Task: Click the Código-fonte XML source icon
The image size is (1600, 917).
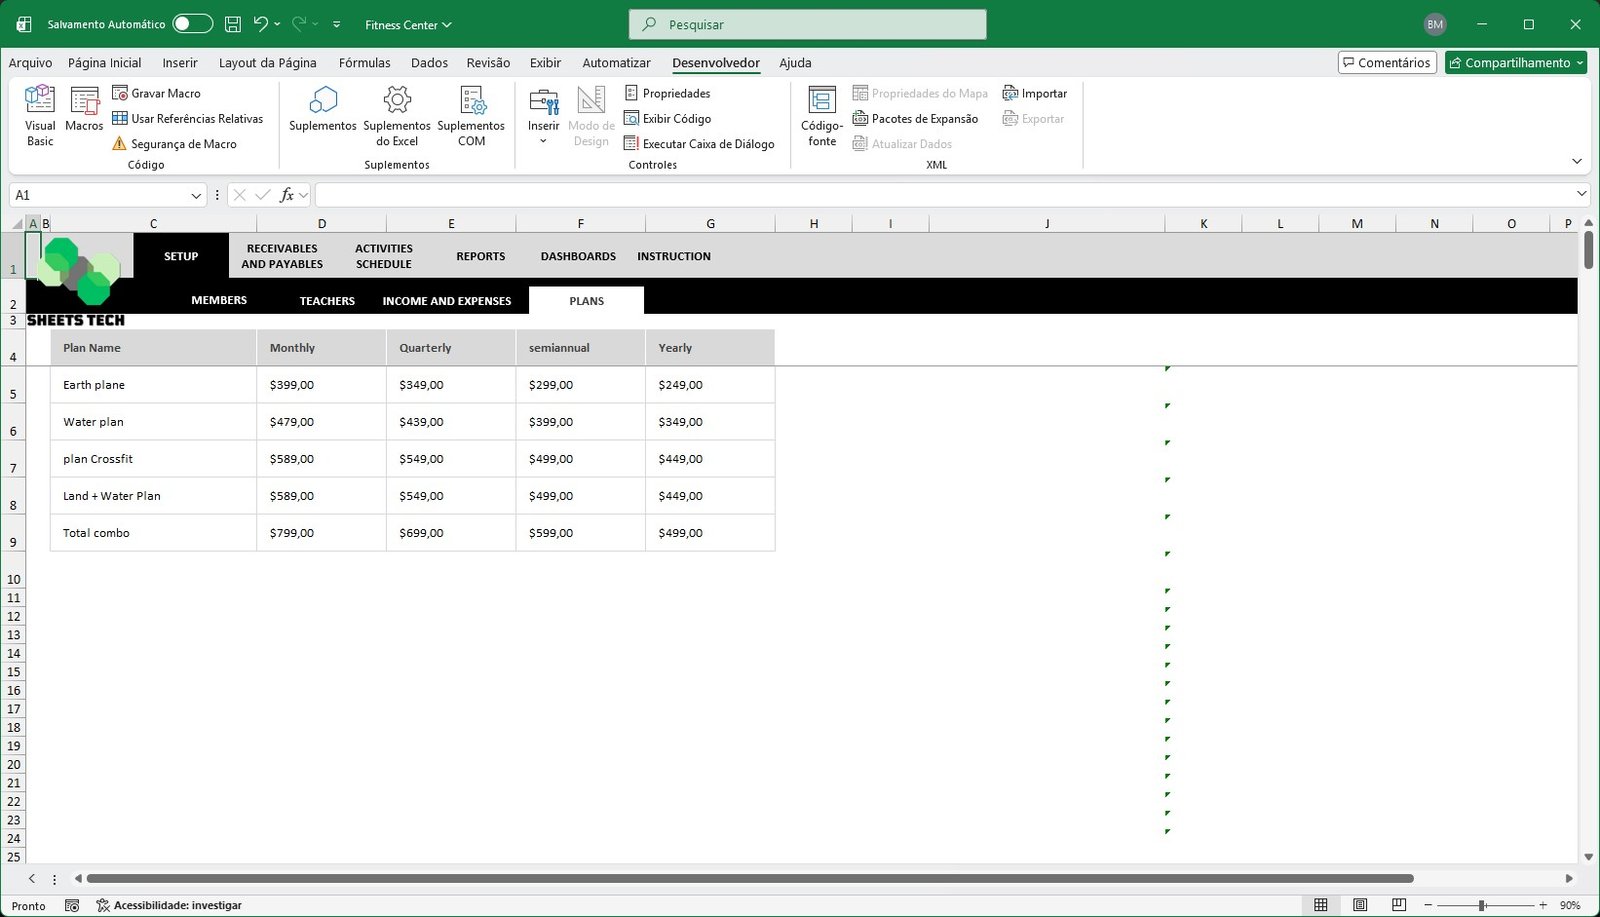Action: (x=822, y=115)
